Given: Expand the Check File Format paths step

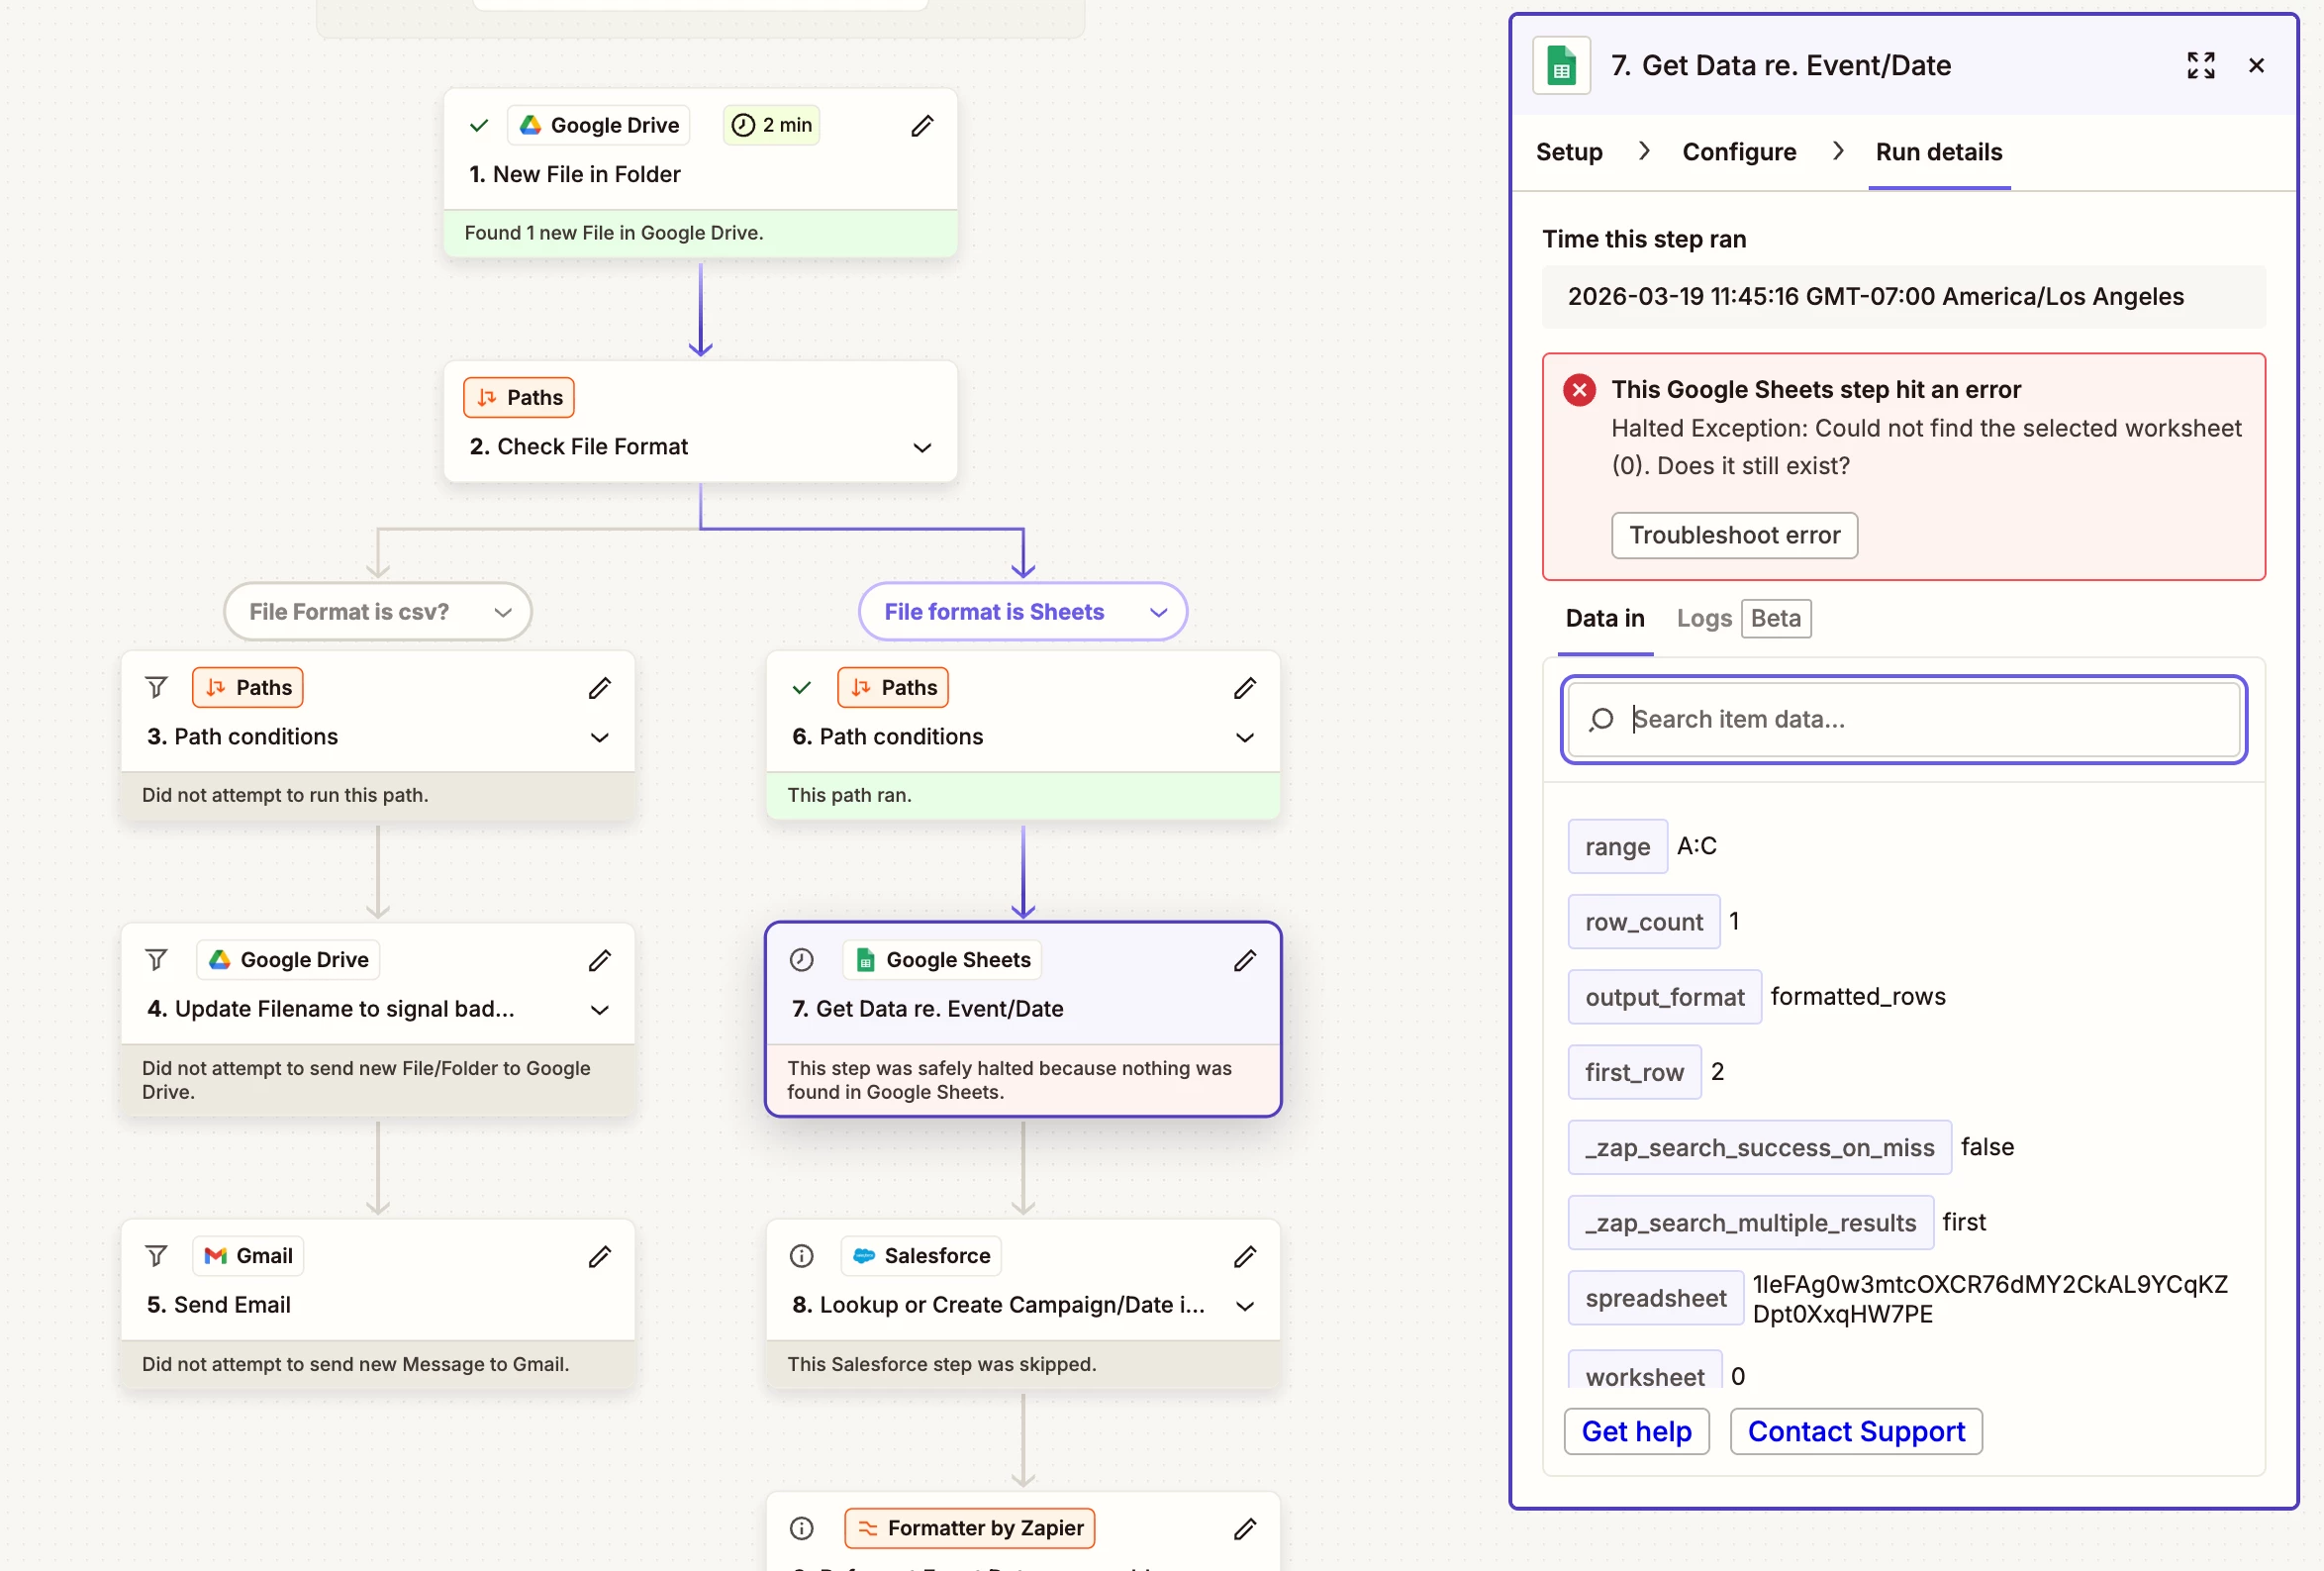Looking at the screenshot, I should [x=922, y=447].
